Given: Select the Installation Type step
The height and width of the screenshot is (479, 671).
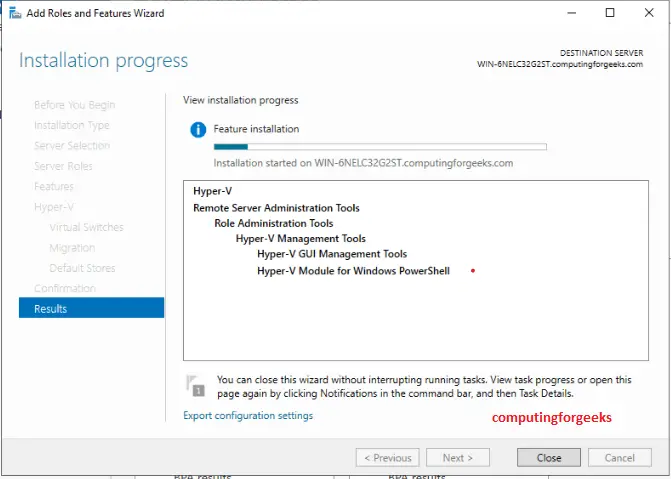Looking at the screenshot, I should (71, 125).
